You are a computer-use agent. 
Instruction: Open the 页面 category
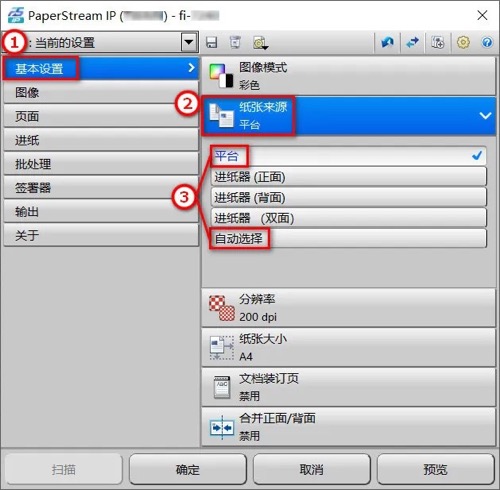[101, 116]
